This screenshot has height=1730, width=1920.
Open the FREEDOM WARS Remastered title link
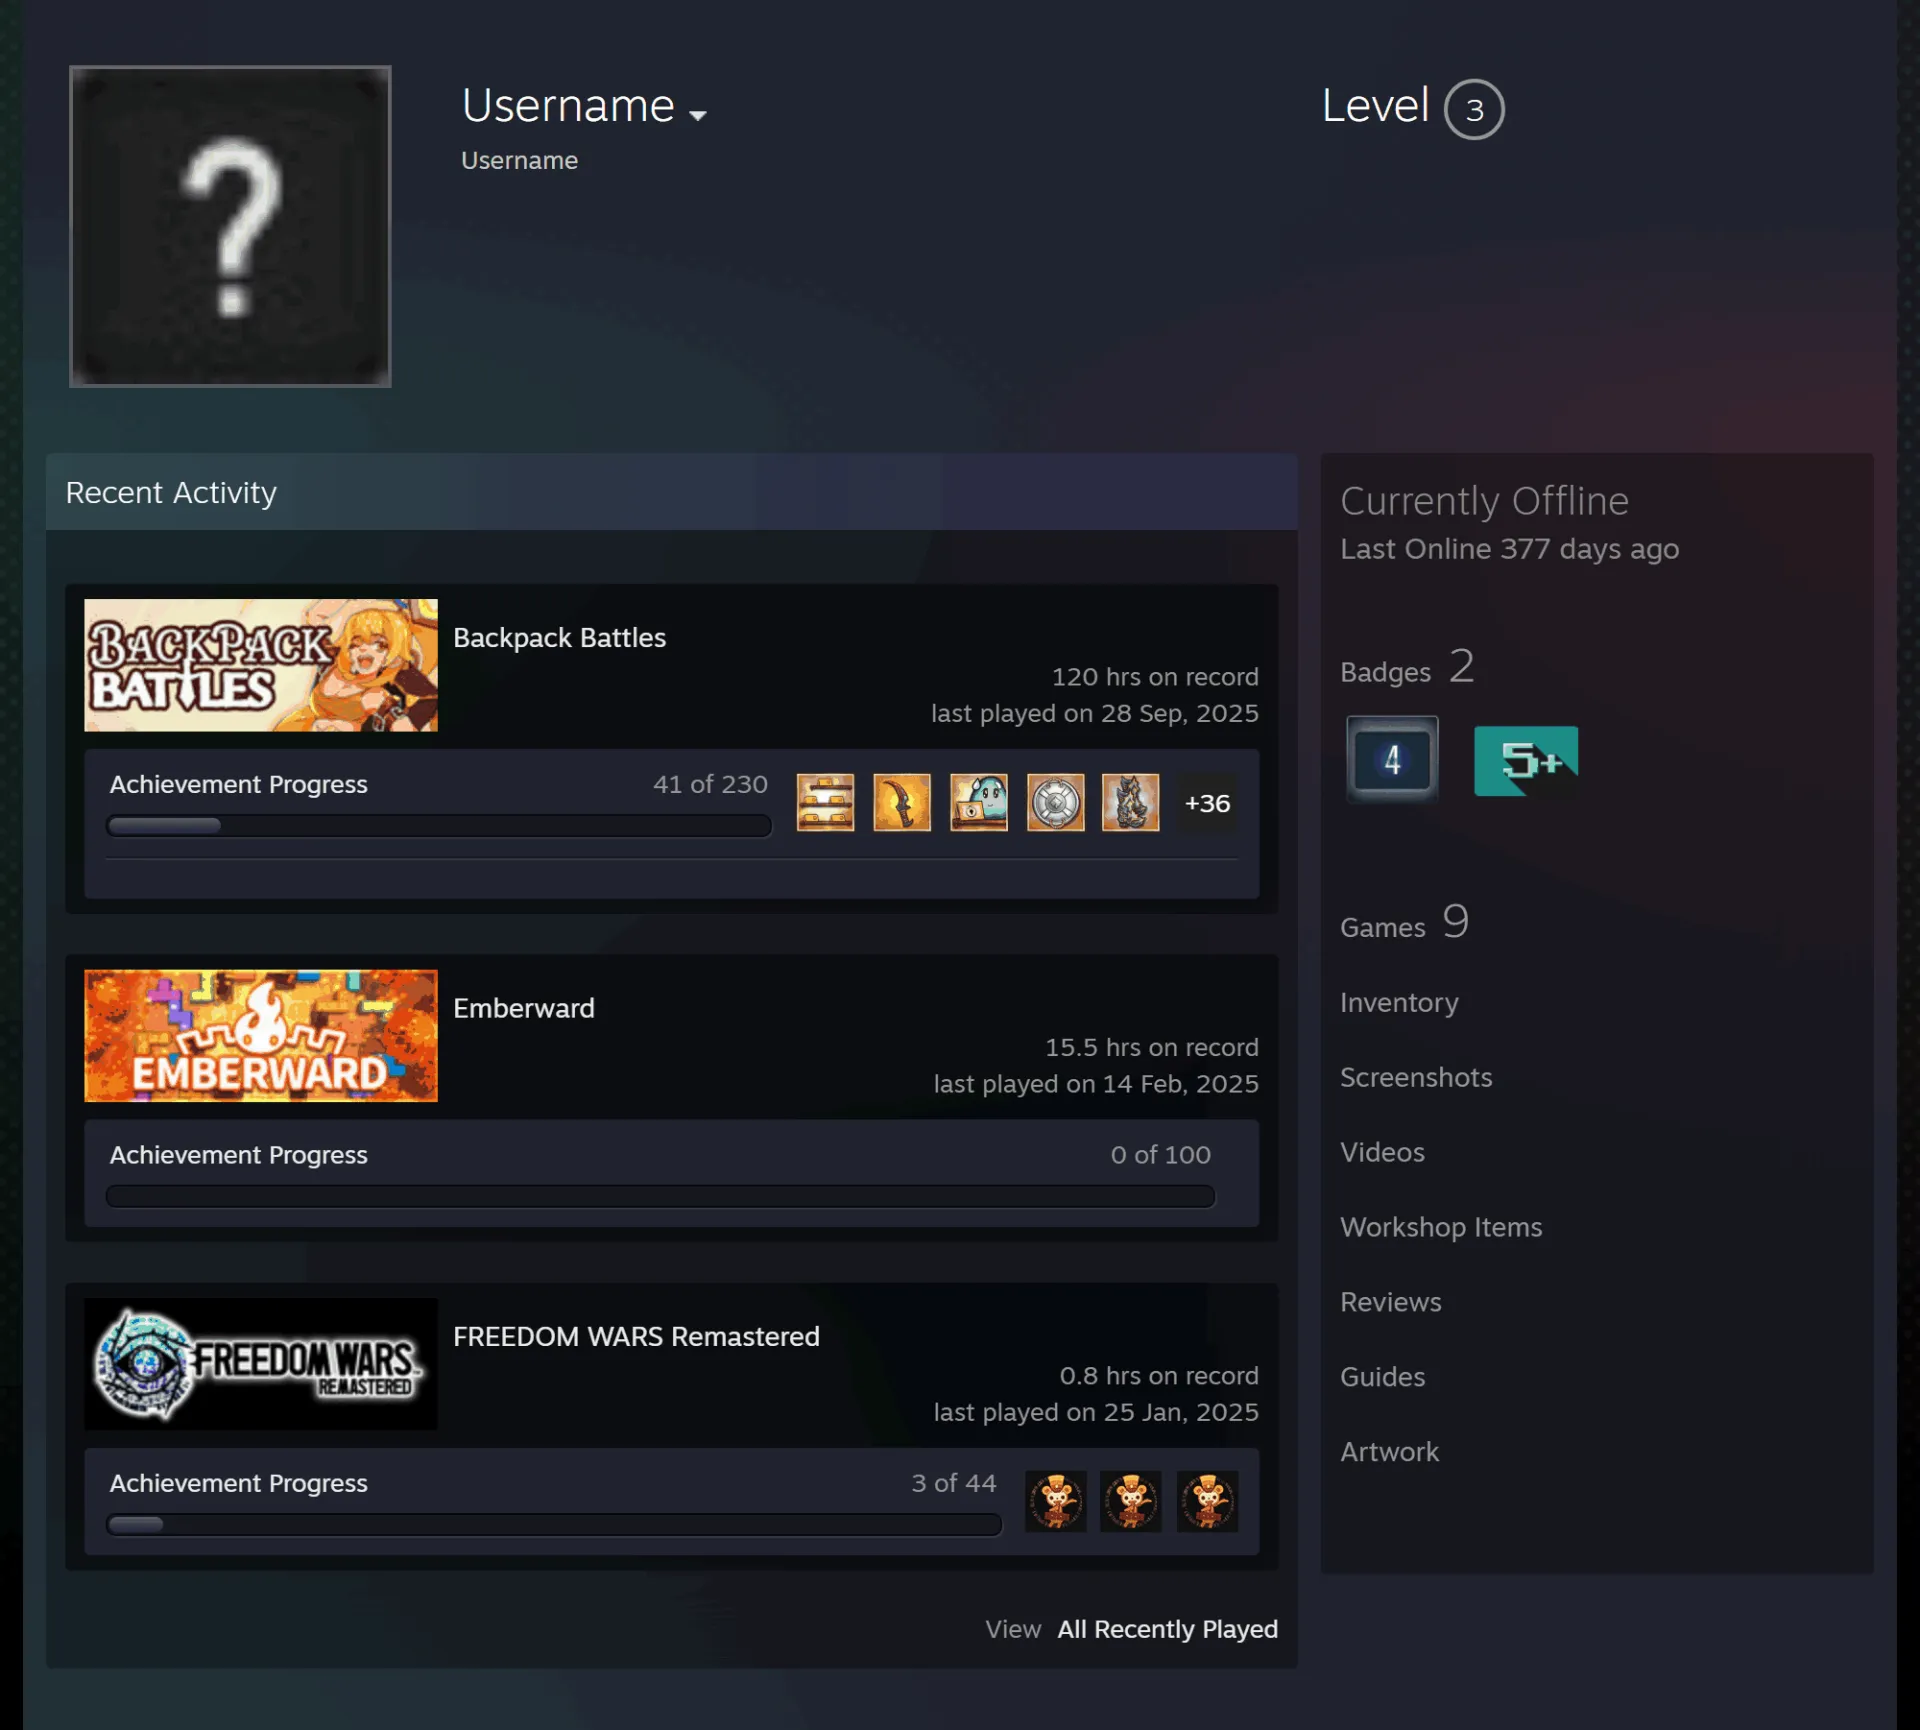tap(636, 1336)
